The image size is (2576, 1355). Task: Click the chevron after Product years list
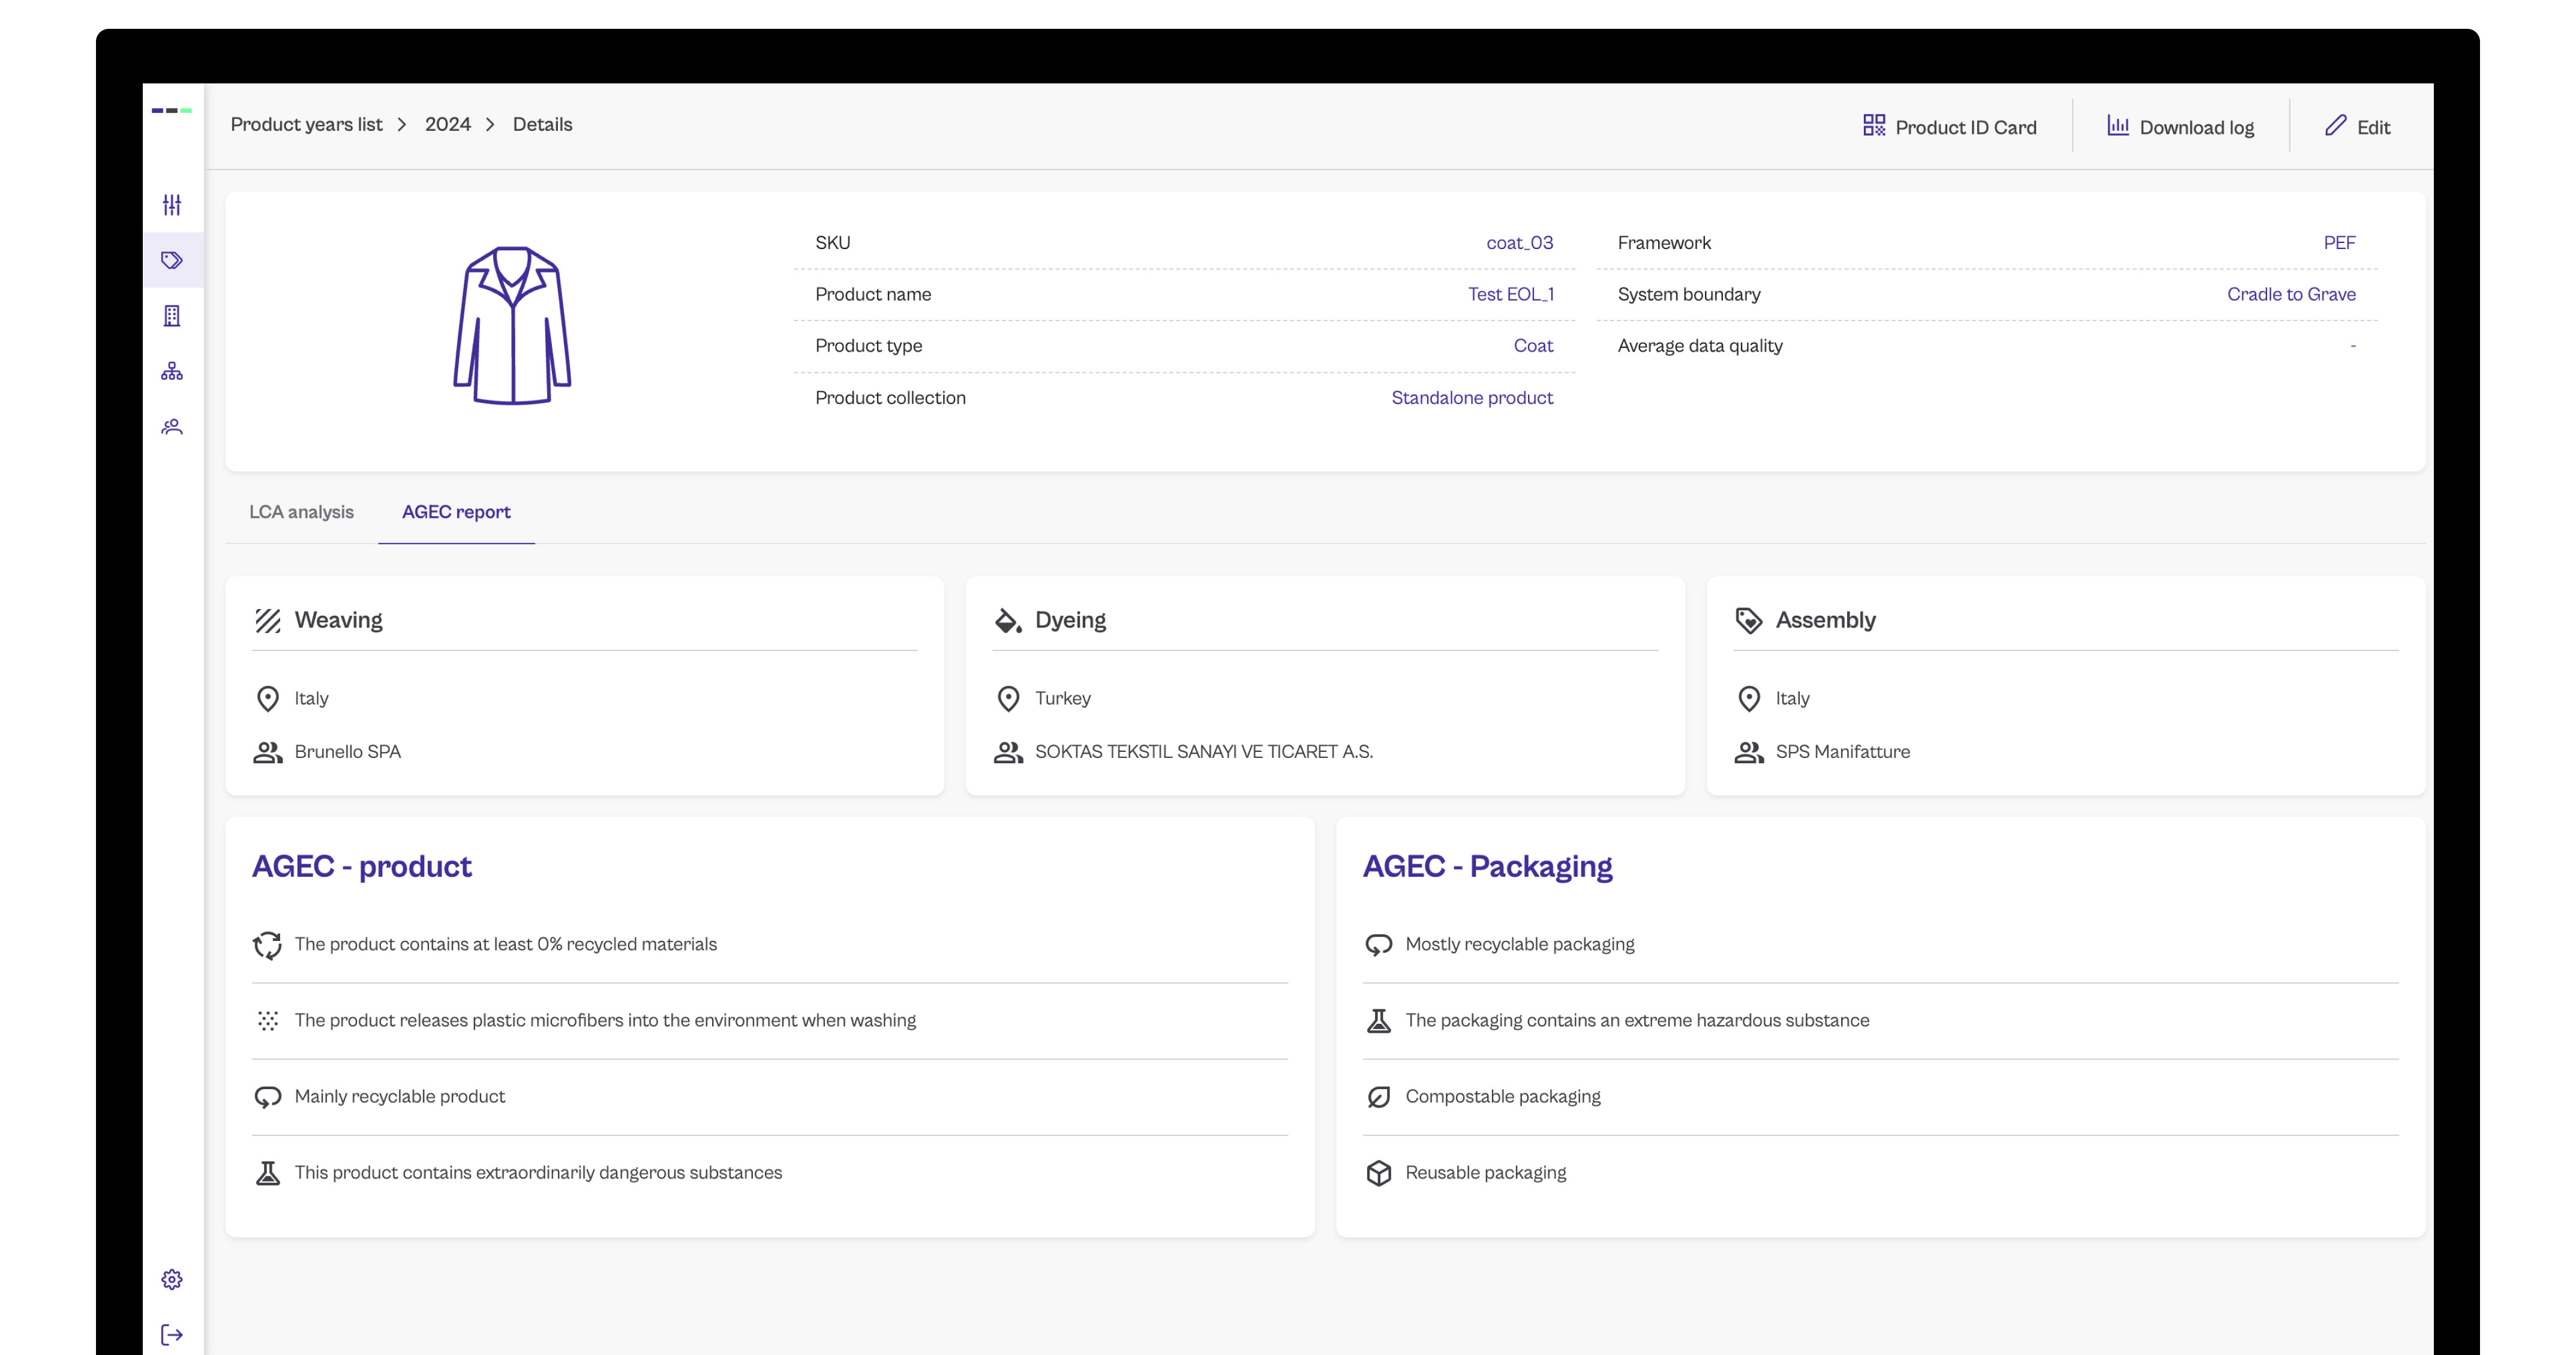click(x=402, y=124)
